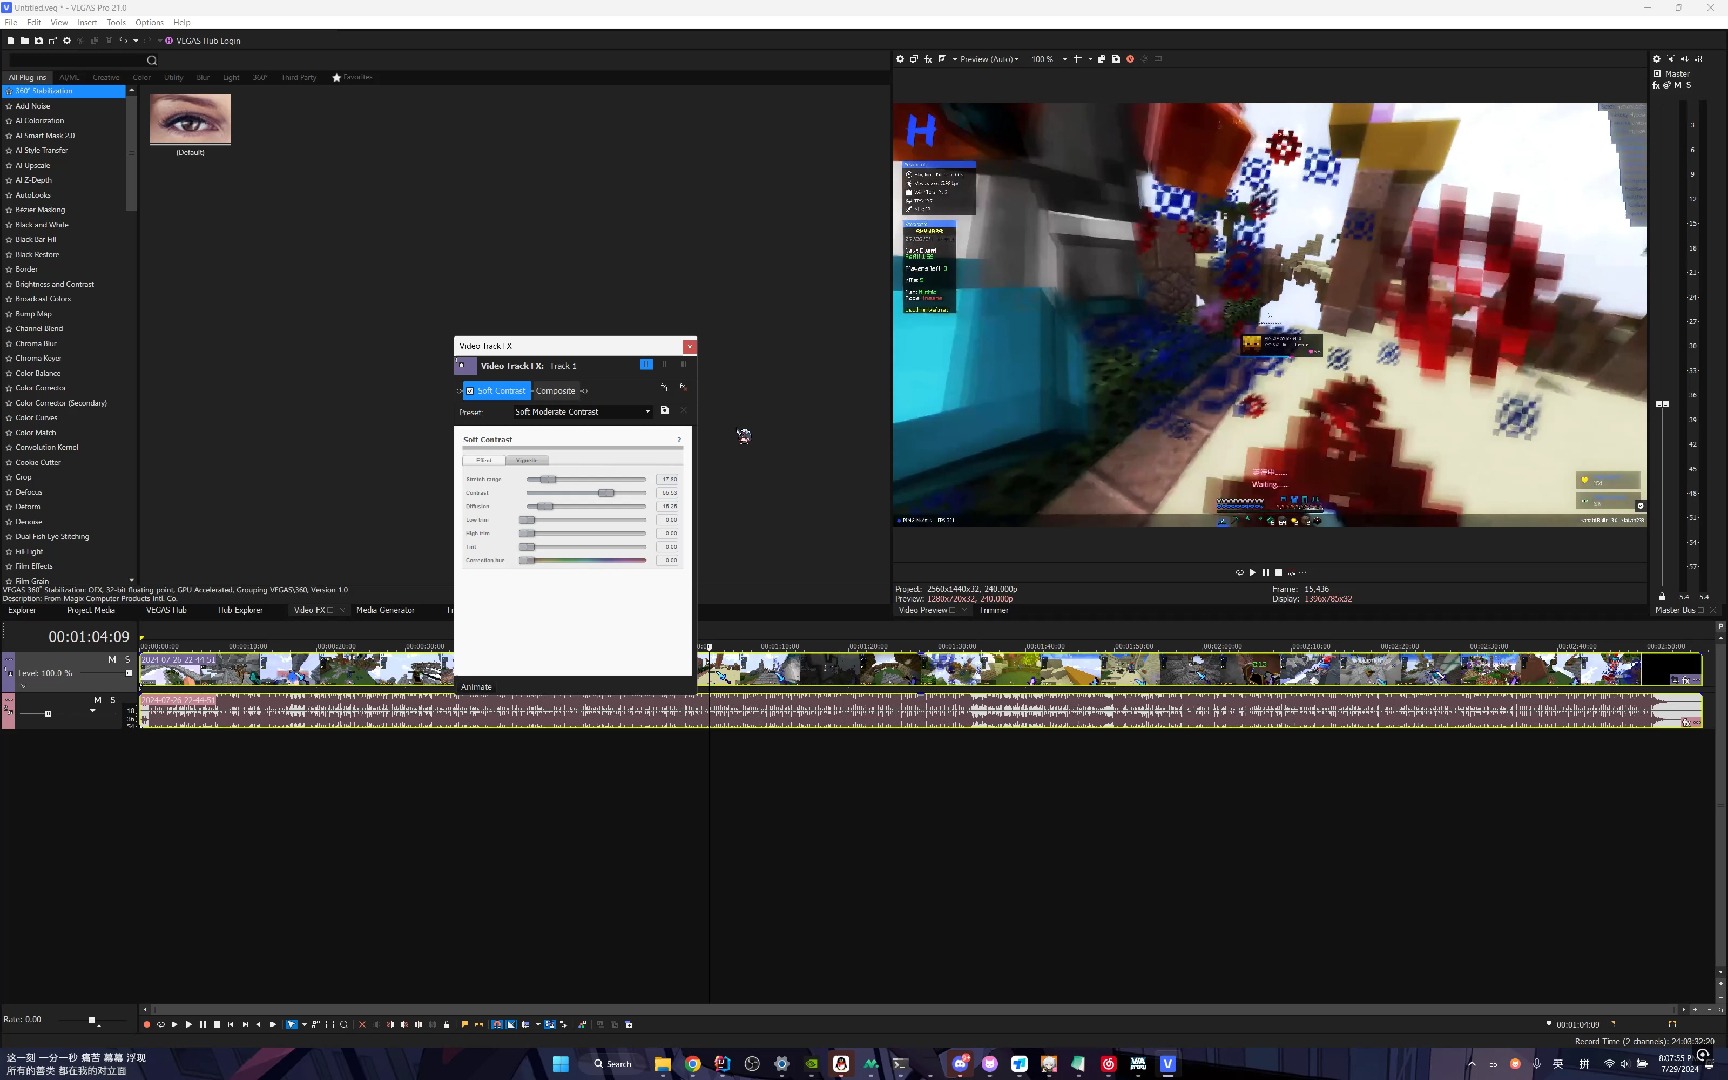Save preset with floppy disk icon
Screen dimensions: 1728x1080
665,411
